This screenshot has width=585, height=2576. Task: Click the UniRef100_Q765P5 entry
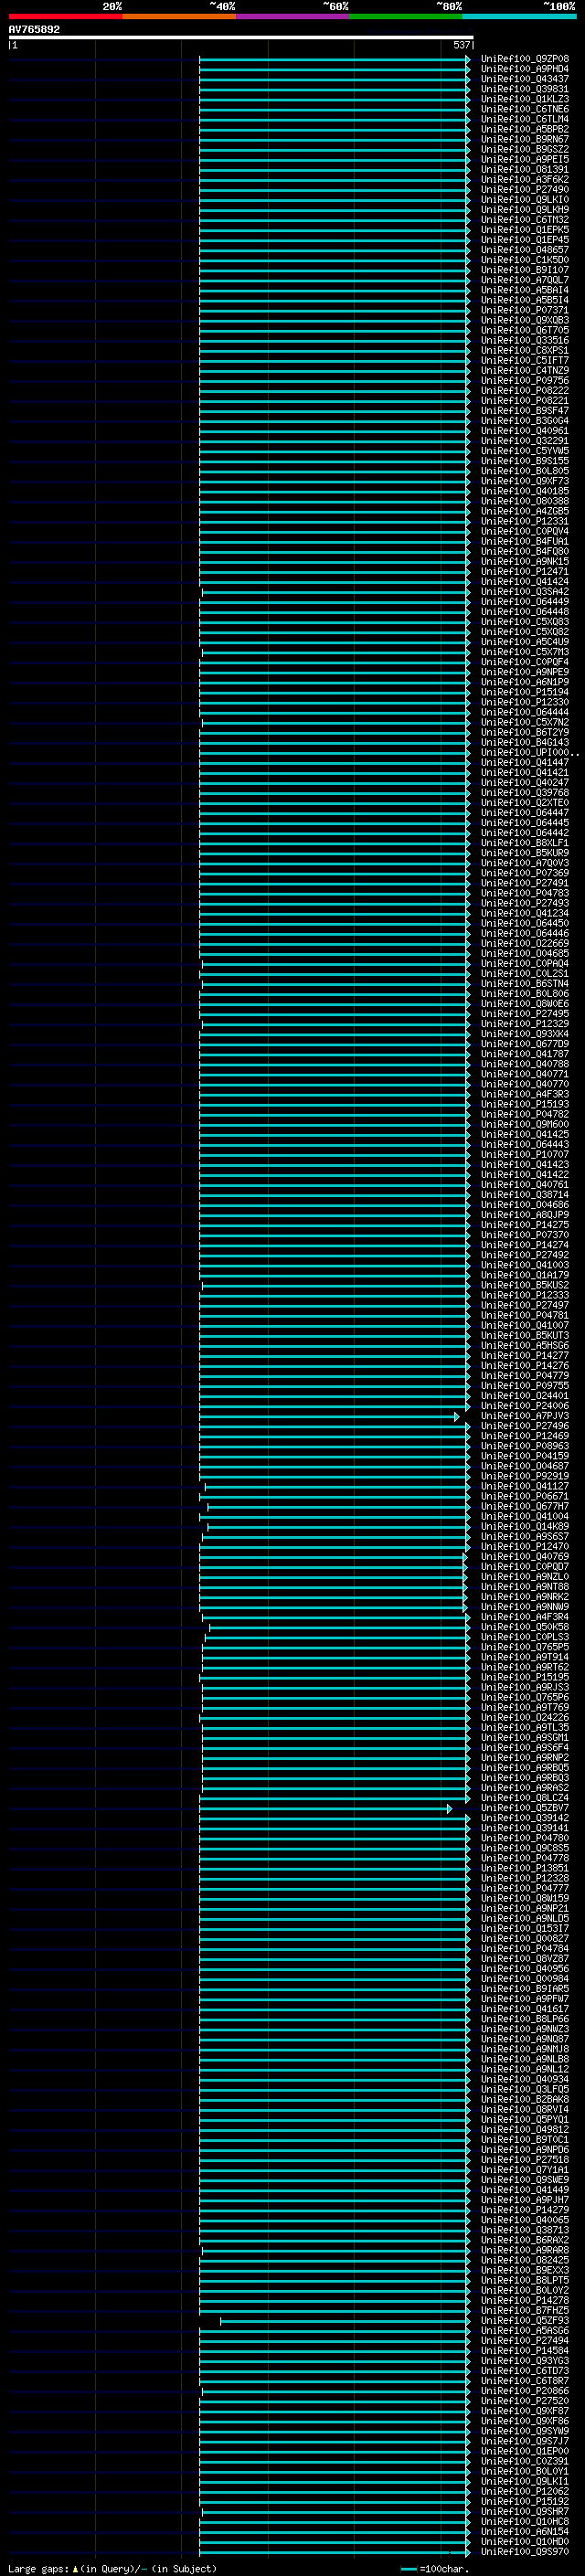tap(524, 1647)
